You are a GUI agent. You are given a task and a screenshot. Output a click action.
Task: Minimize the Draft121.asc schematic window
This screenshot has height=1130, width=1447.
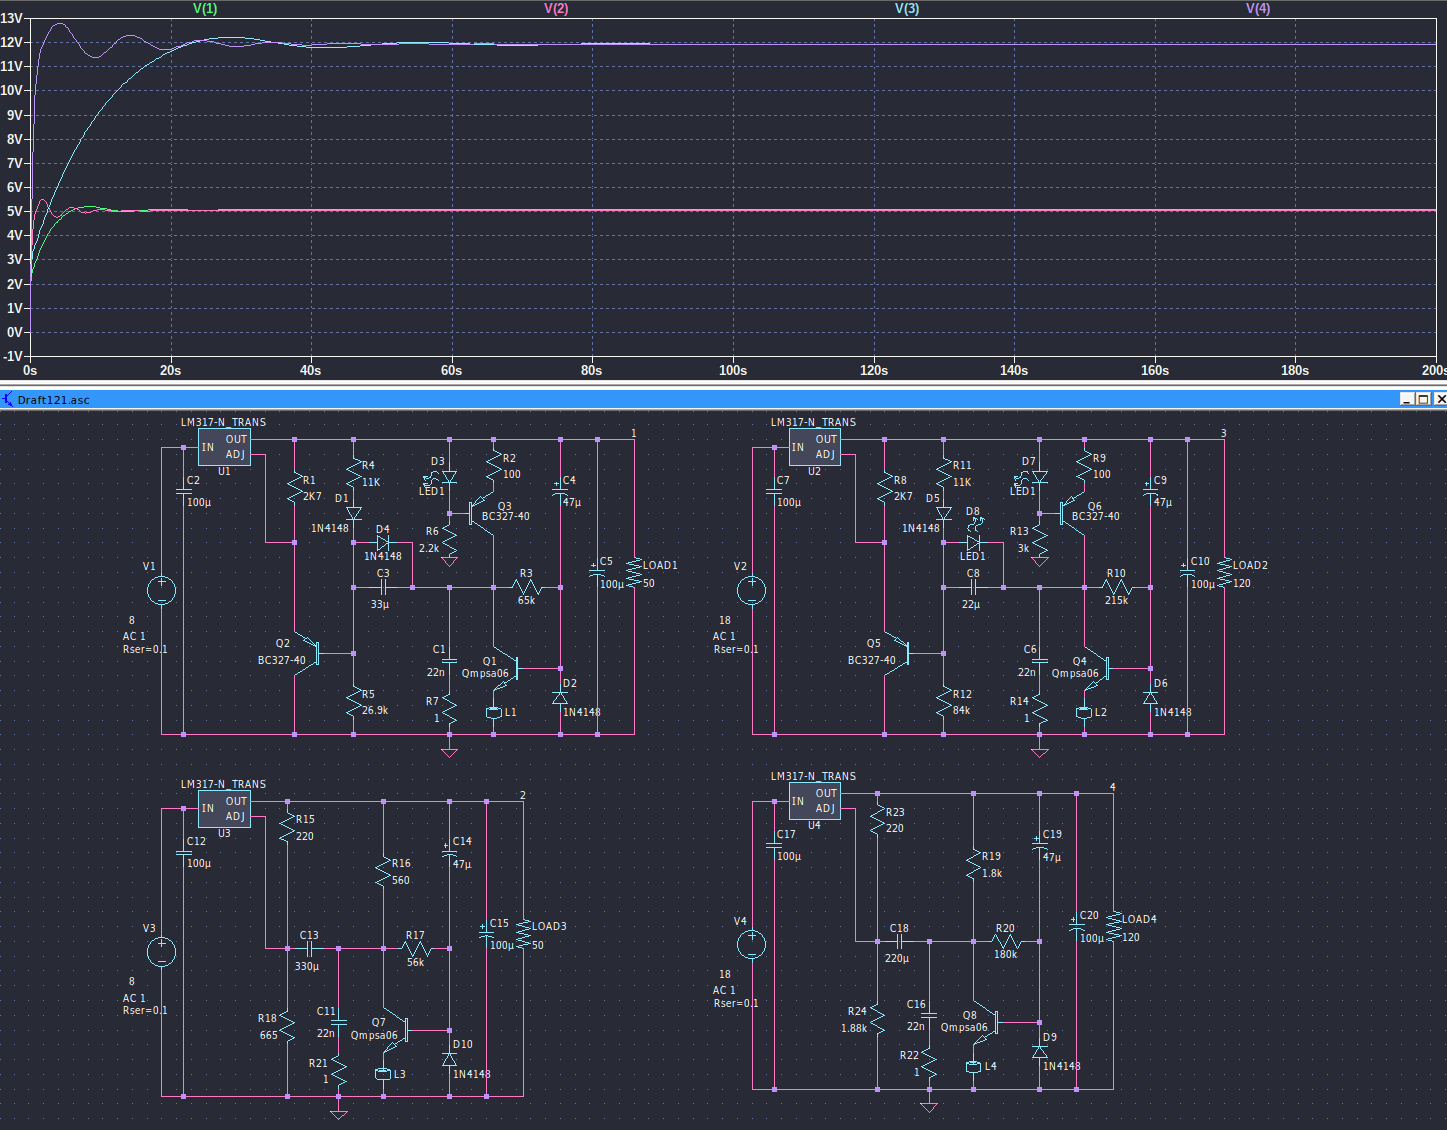[1407, 399]
